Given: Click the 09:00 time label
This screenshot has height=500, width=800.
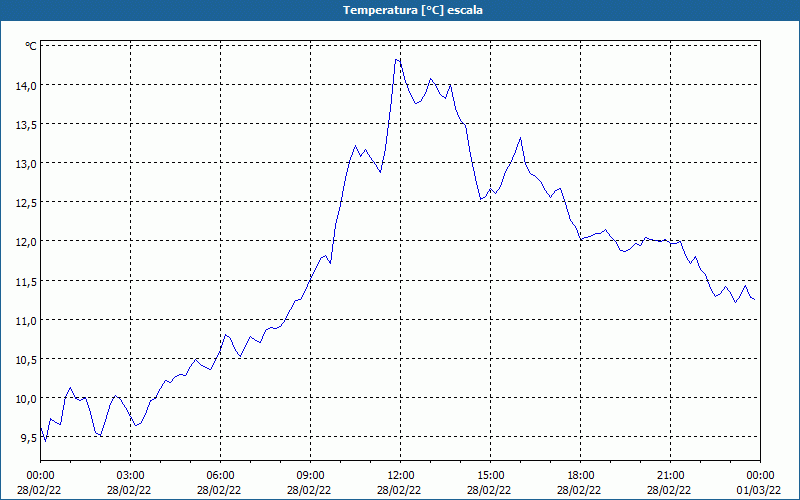Looking at the screenshot, I should [310, 476].
